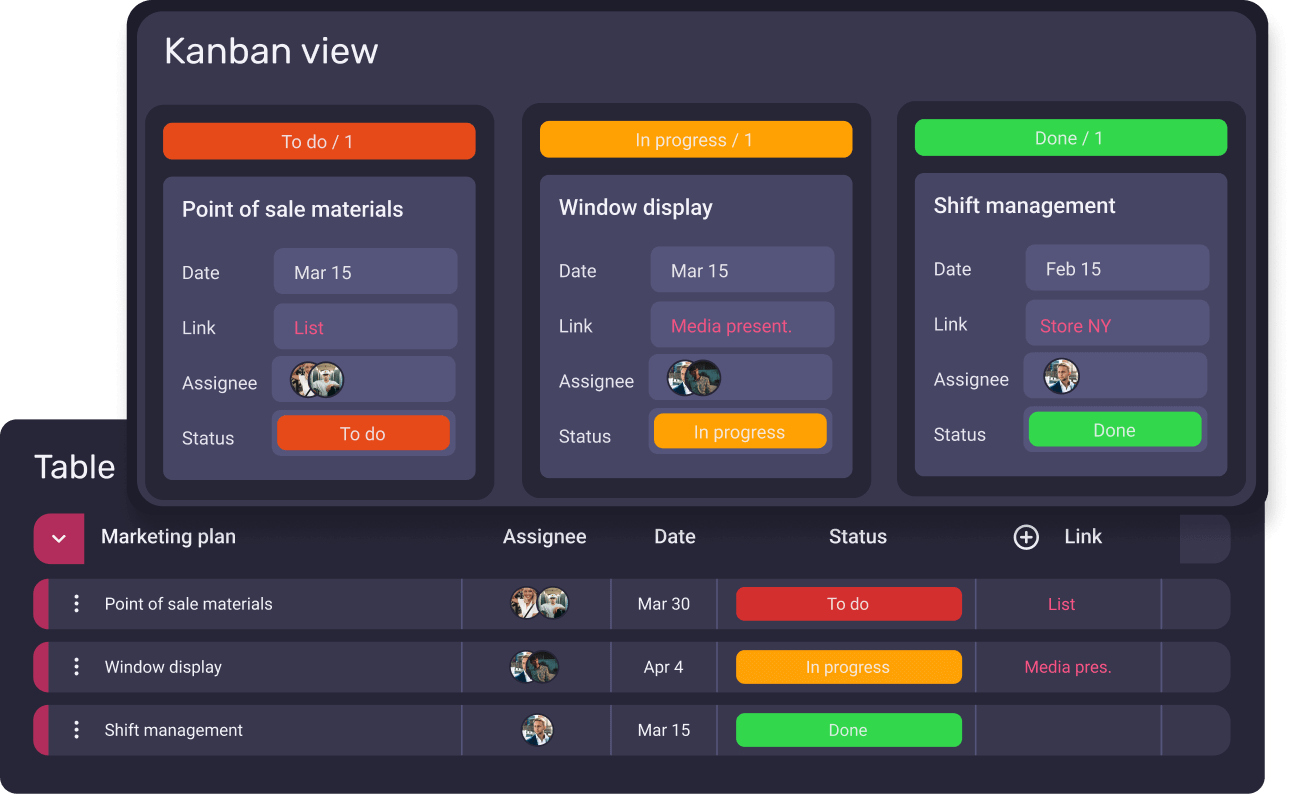Click assignee avatar in Shift management table row
1291x794 pixels.
[x=537, y=730]
